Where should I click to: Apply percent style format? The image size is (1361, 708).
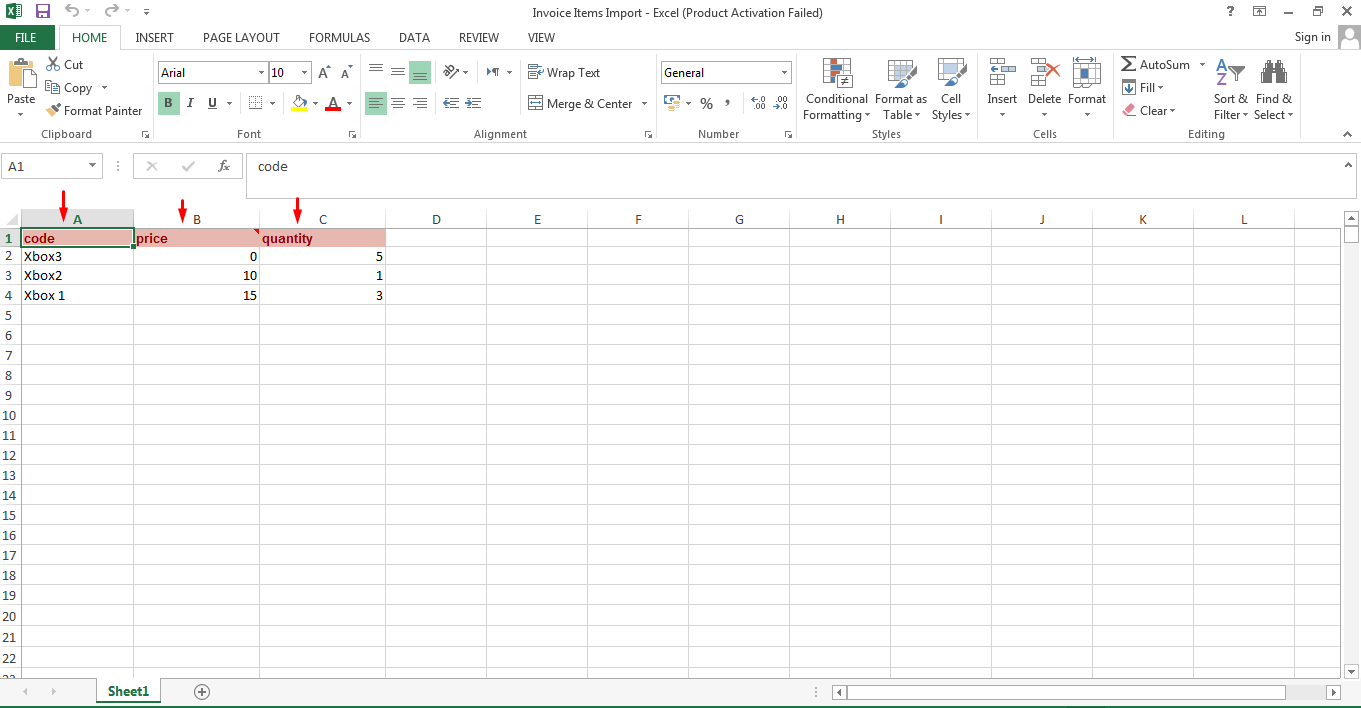(706, 103)
